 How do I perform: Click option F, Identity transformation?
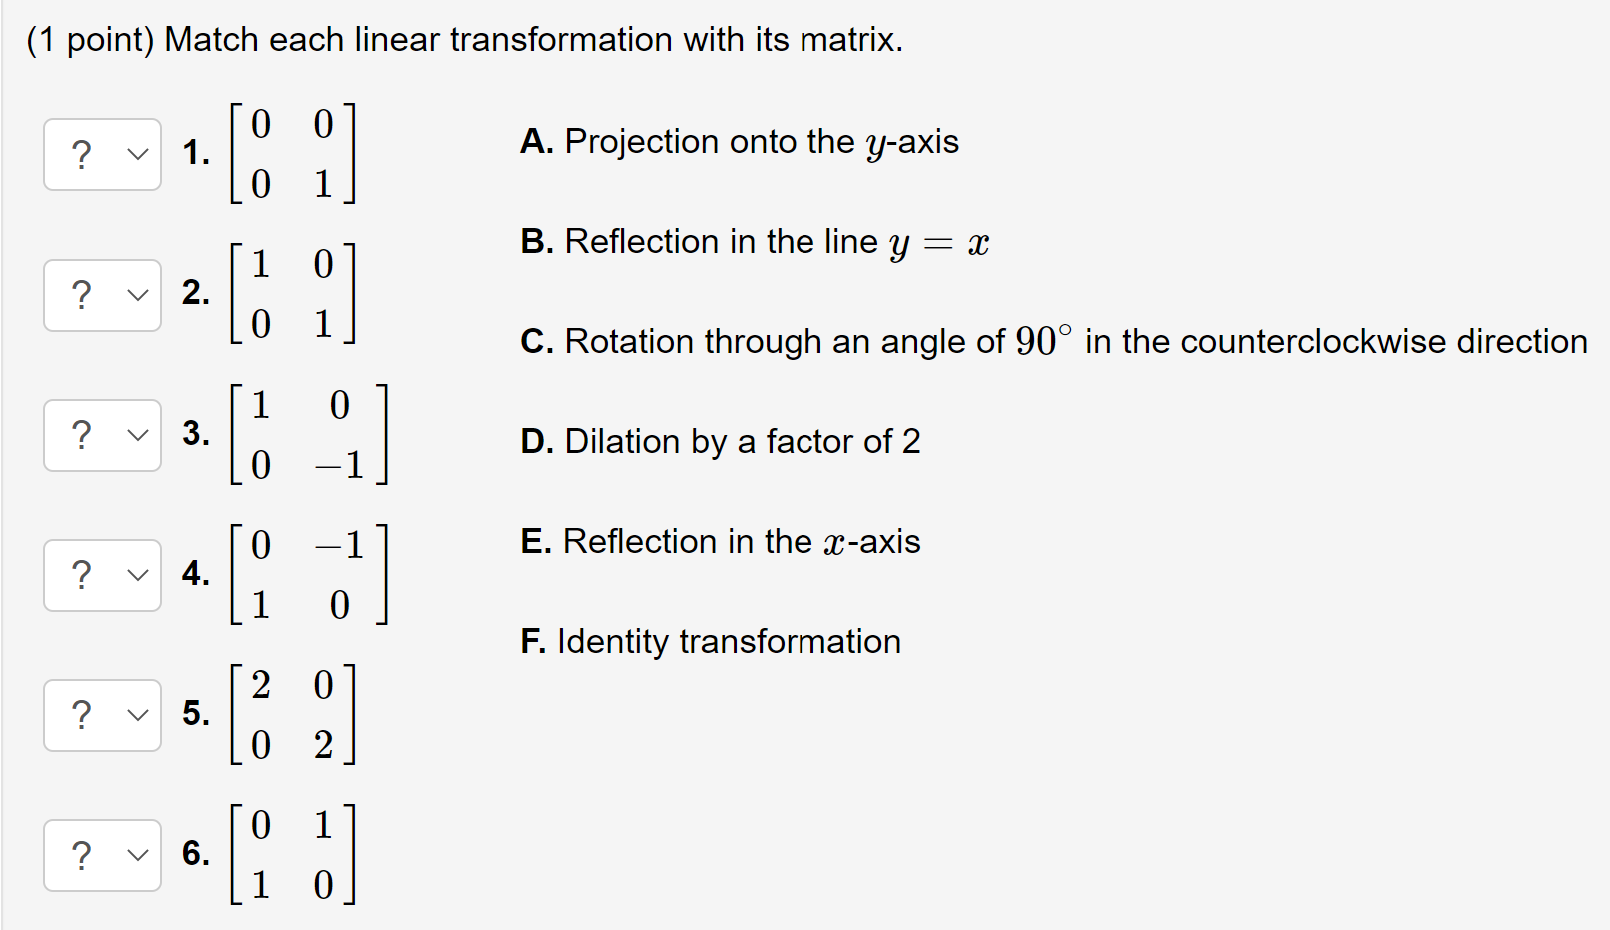[x=709, y=641]
